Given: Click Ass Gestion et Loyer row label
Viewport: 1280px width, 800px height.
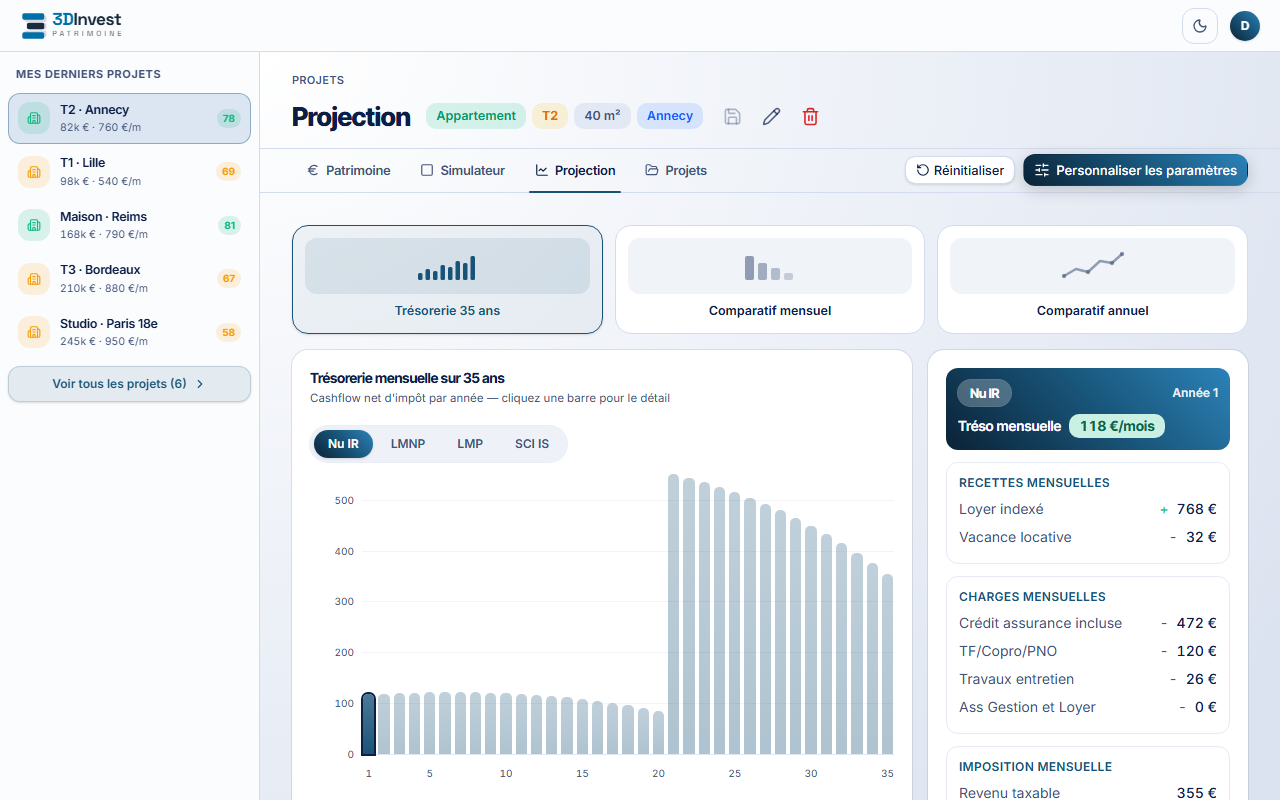Looking at the screenshot, I should coord(1027,707).
